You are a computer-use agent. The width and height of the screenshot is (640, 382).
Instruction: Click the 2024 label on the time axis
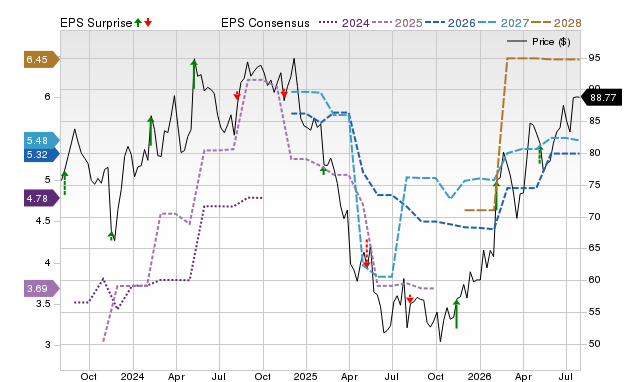click(x=132, y=376)
